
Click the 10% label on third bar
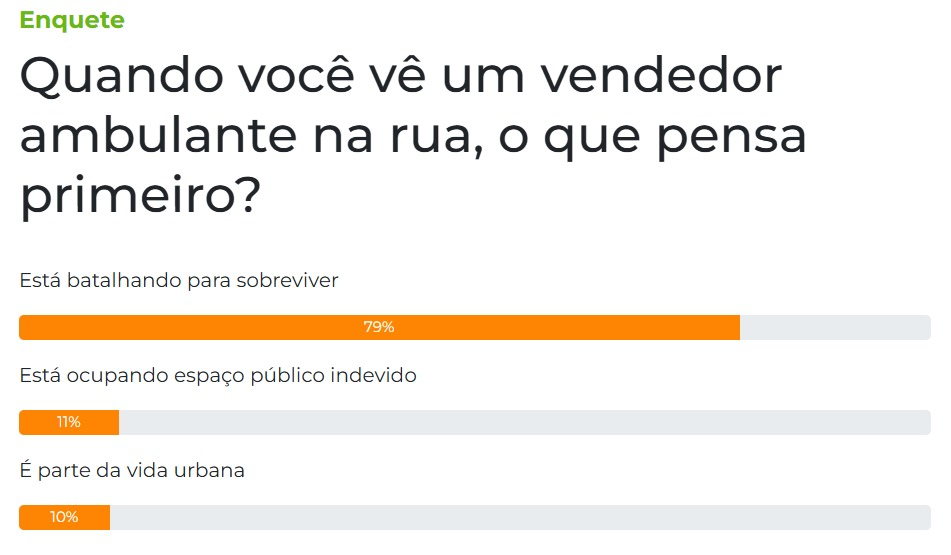(64, 517)
